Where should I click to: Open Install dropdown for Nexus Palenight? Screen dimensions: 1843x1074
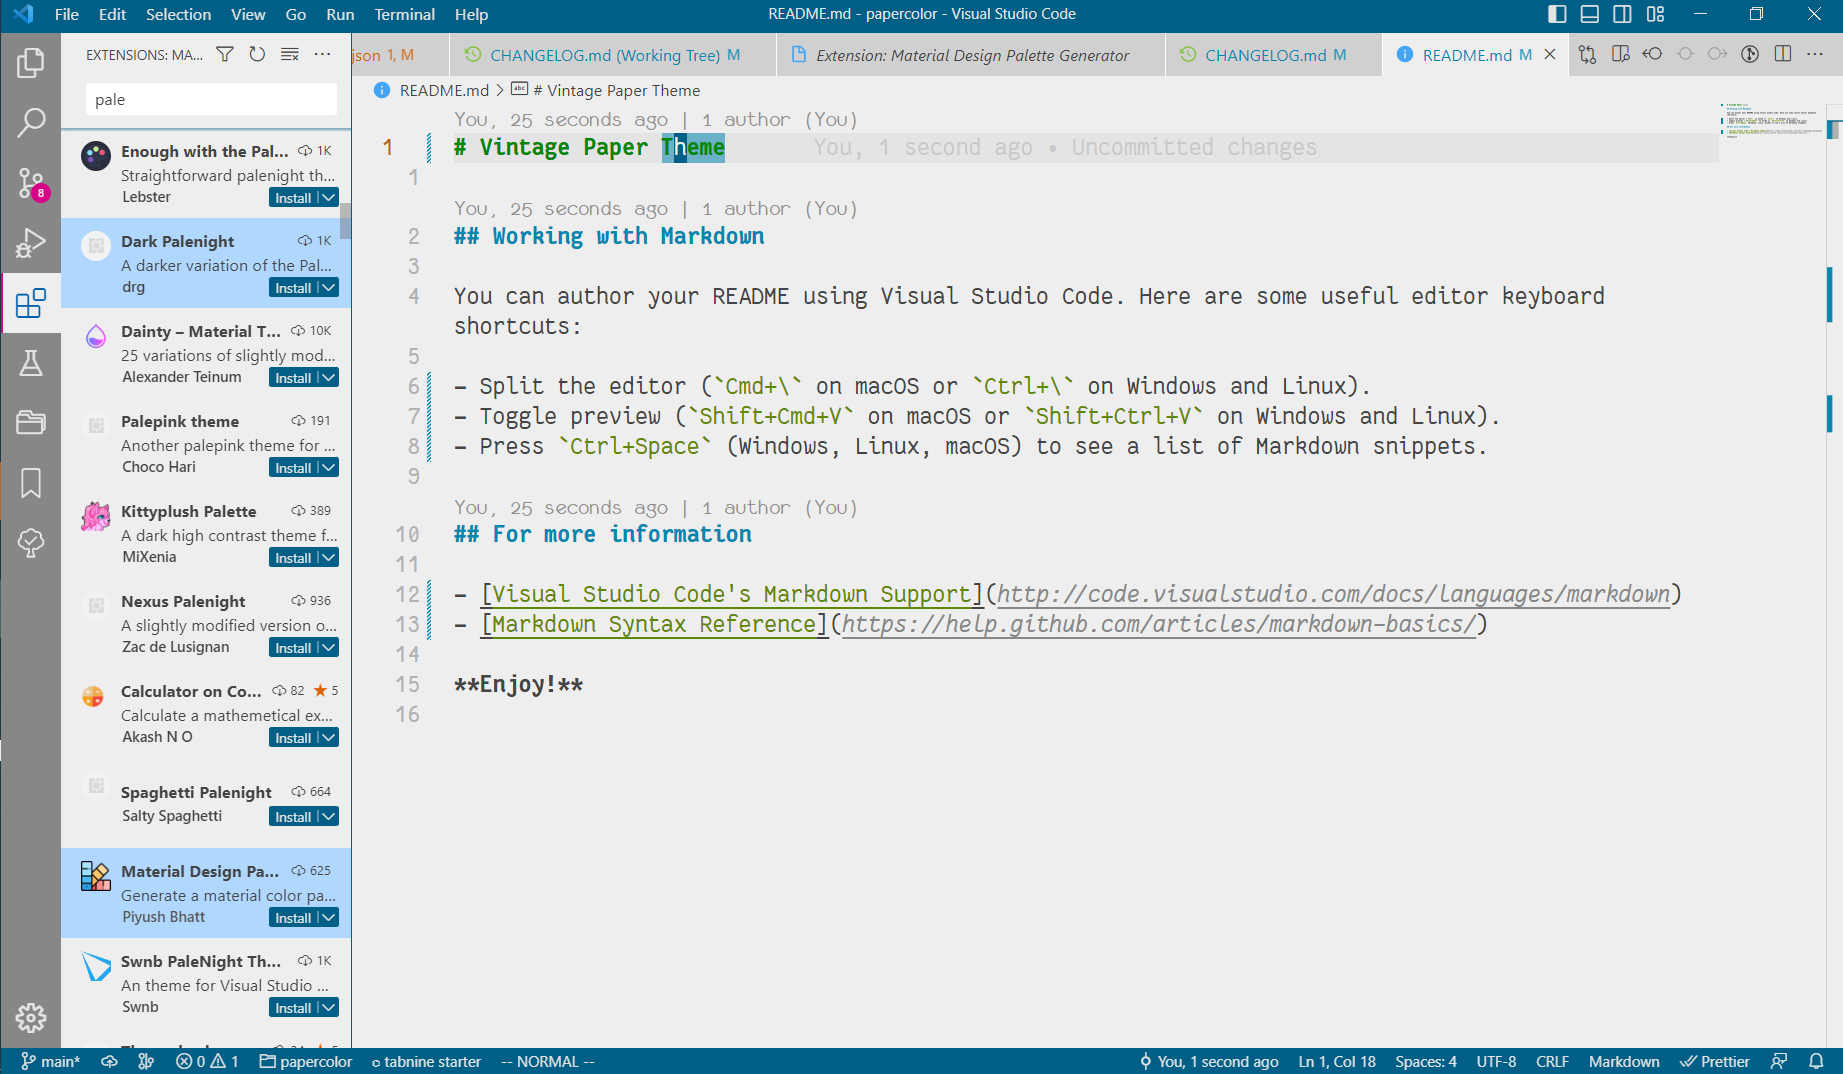coord(328,648)
